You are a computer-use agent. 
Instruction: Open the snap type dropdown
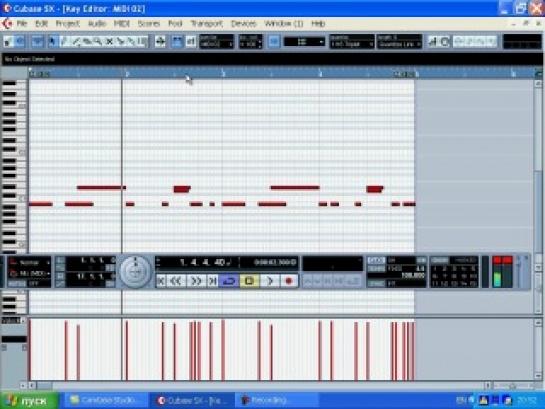click(x=304, y=42)
